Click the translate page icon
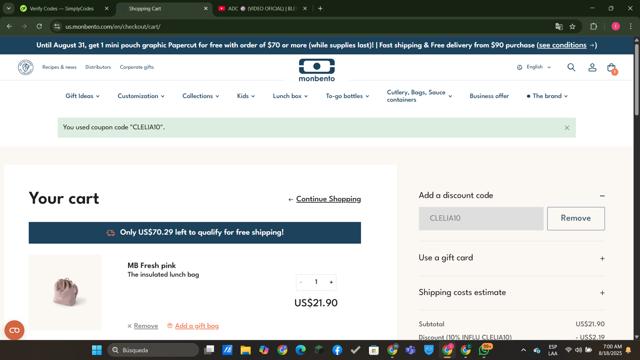 (559, 27)
